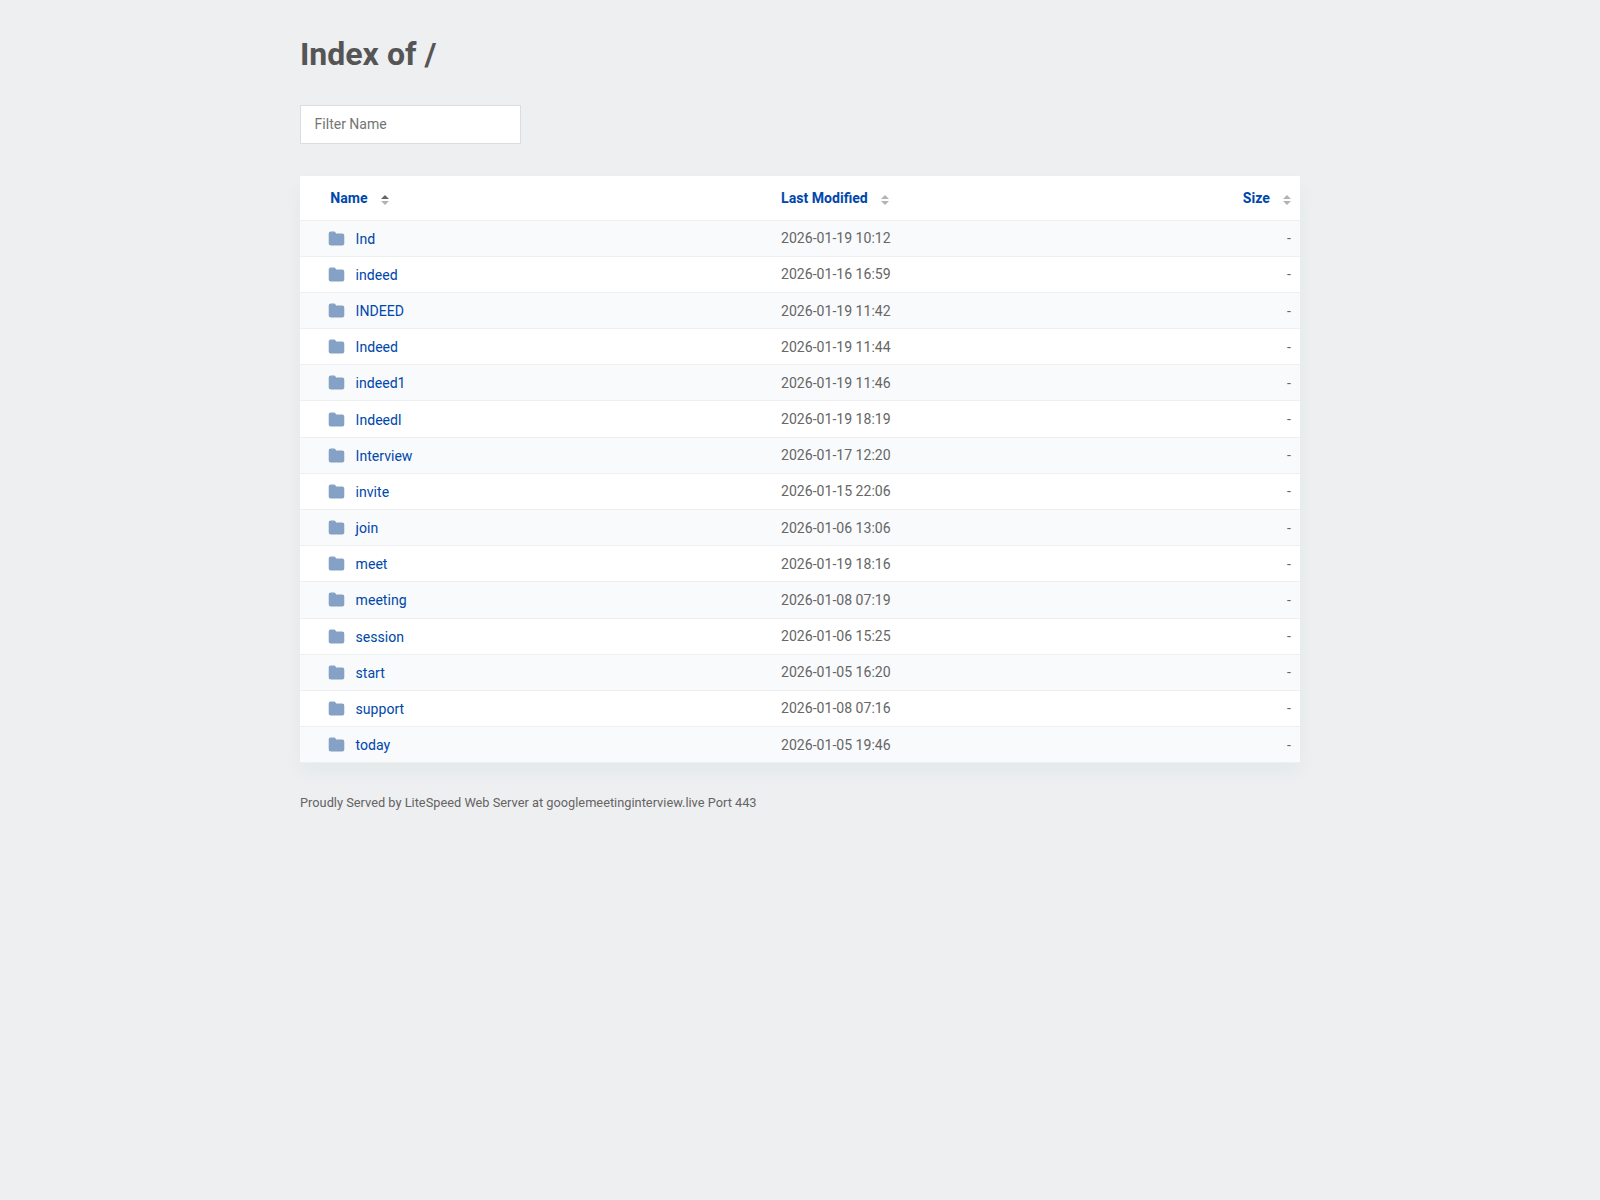
Task: Click the folder icon next to indeed1
Action: 336,383
